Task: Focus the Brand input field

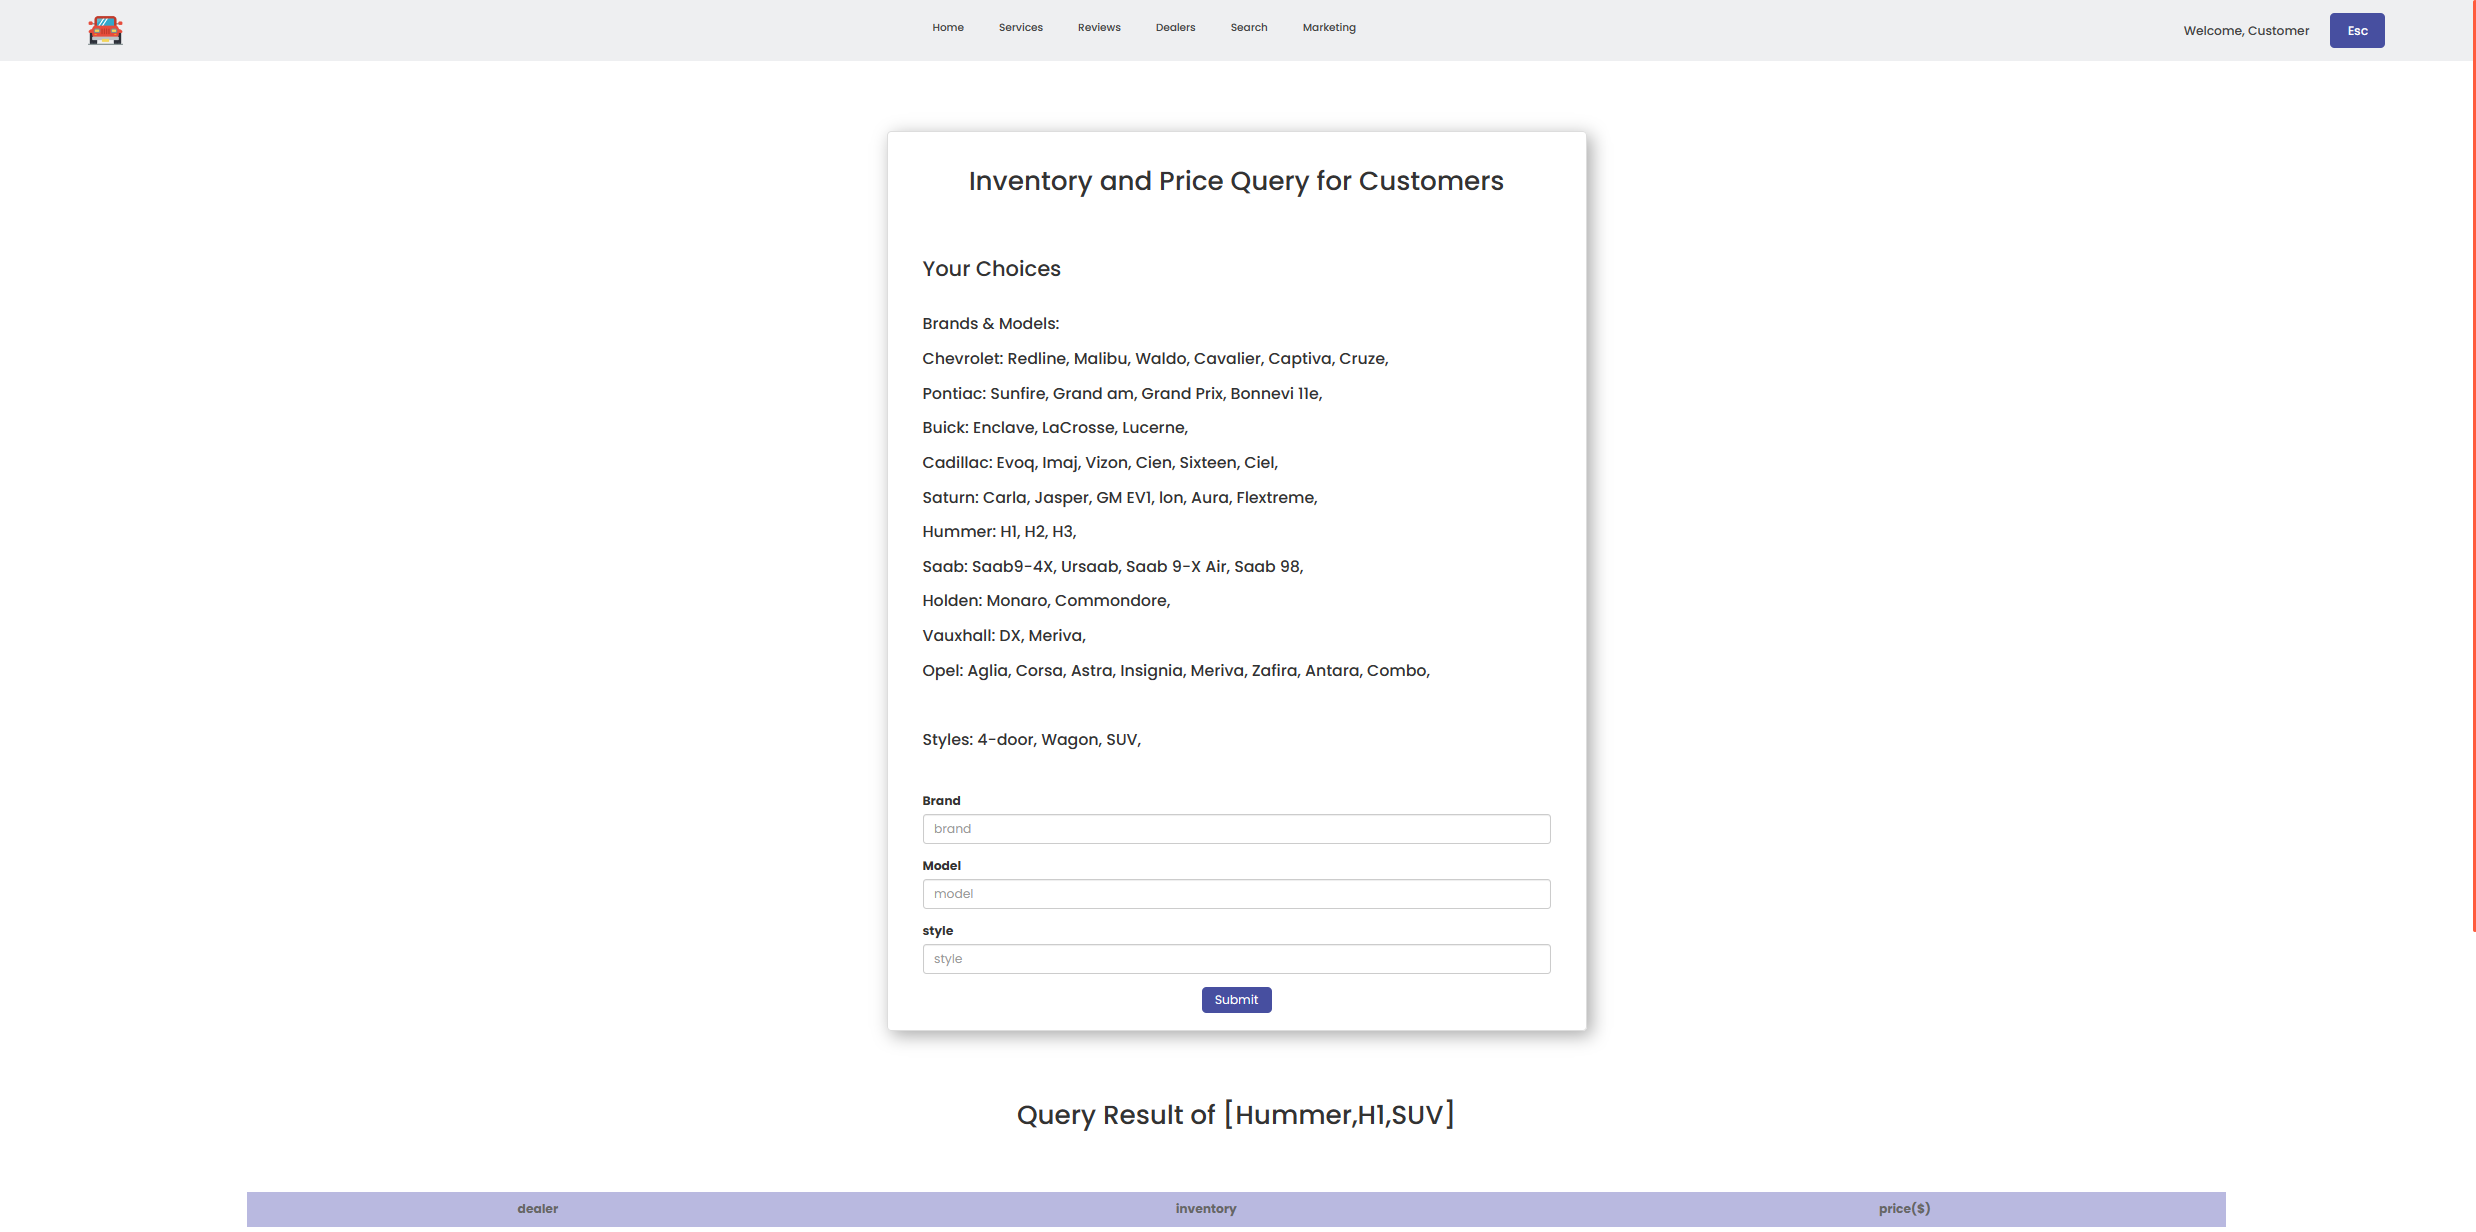Action: pyautogui.click(x=1236, y=829)
